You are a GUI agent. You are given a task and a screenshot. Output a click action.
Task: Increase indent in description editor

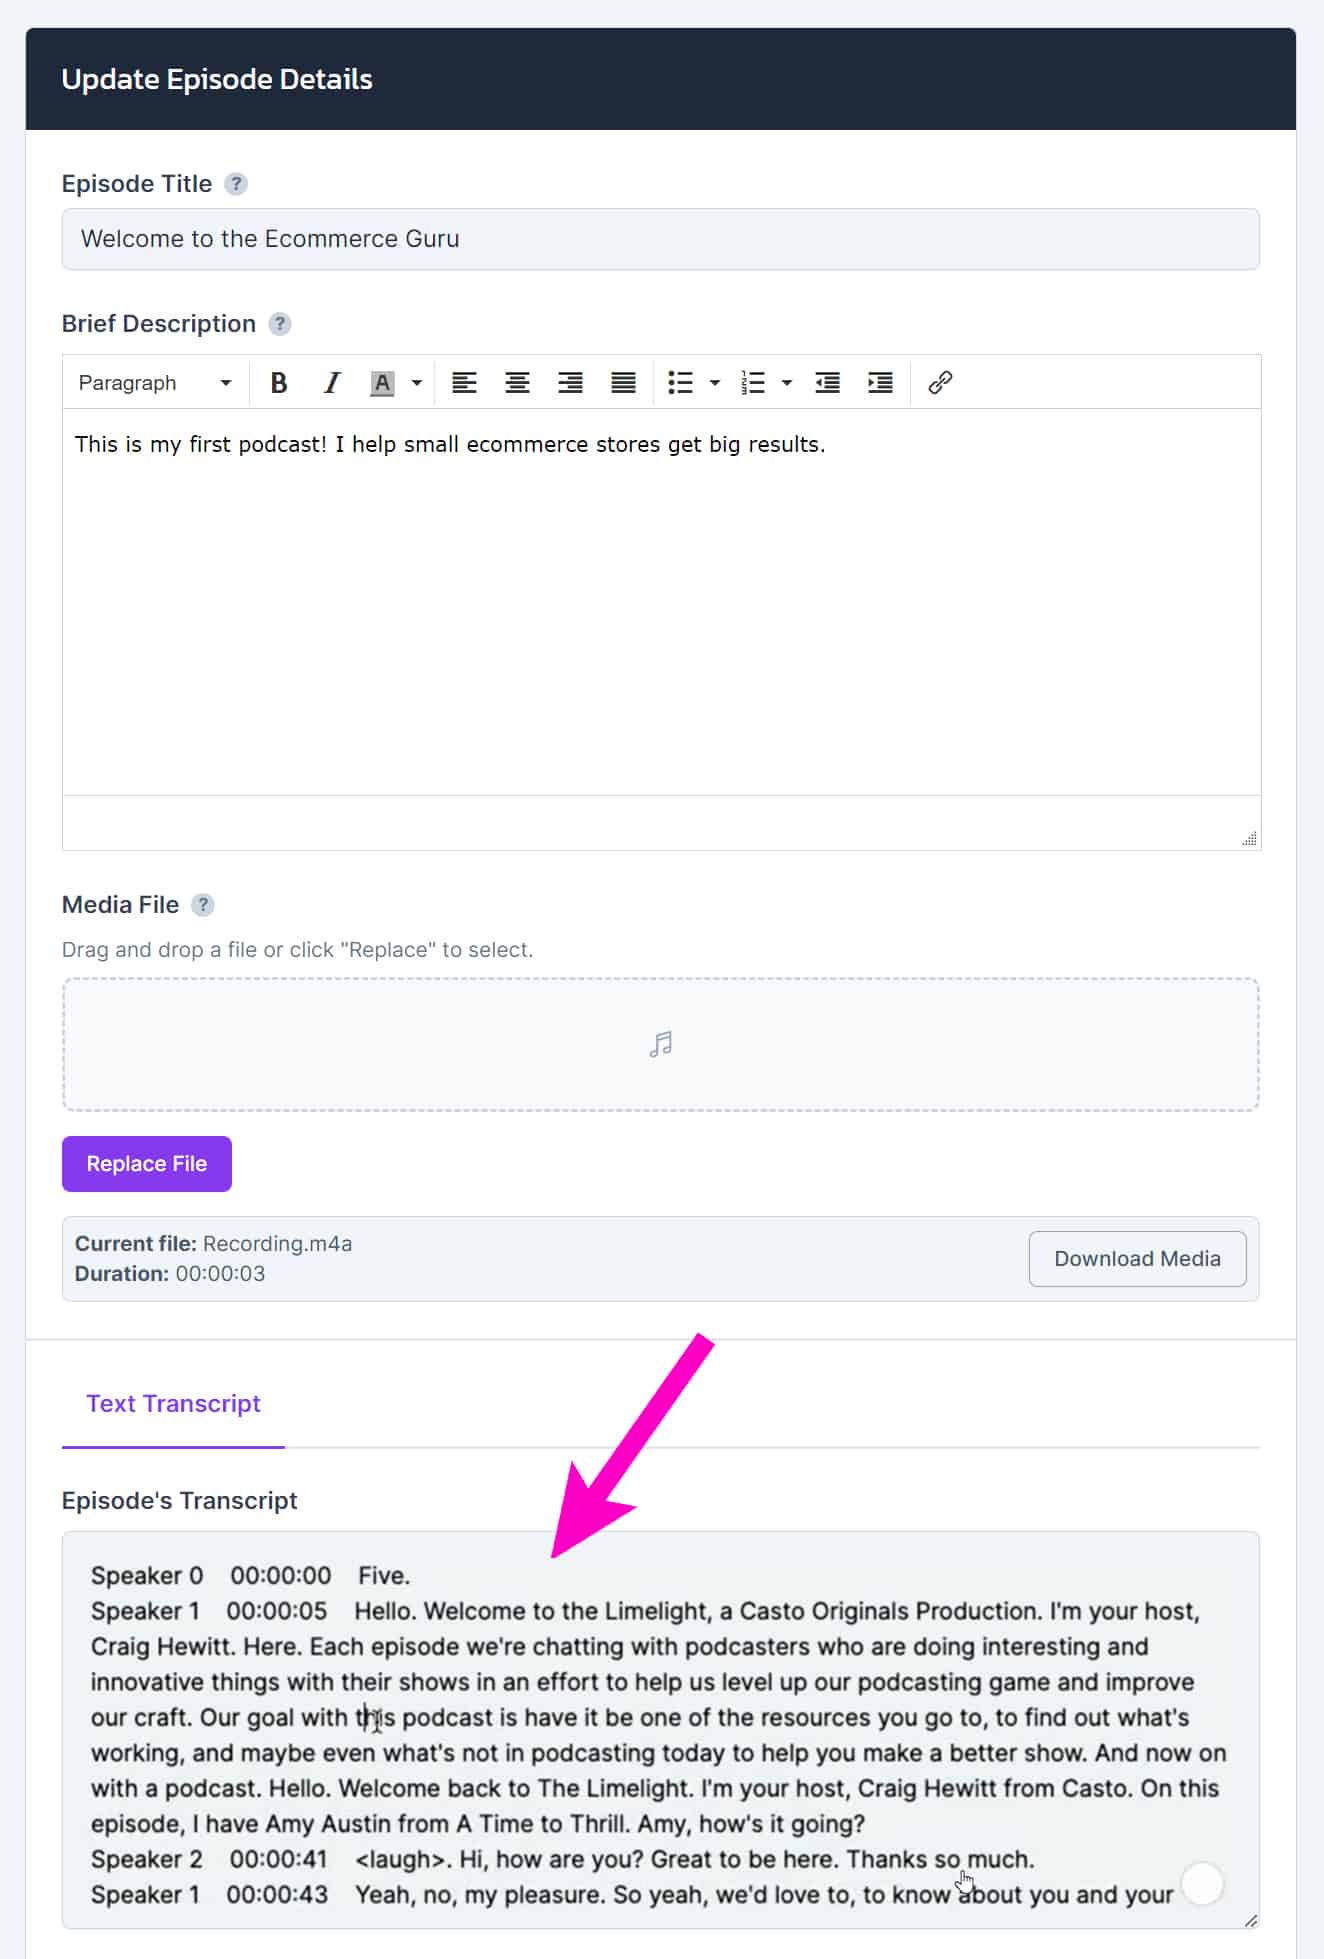(x=880, y=383)
